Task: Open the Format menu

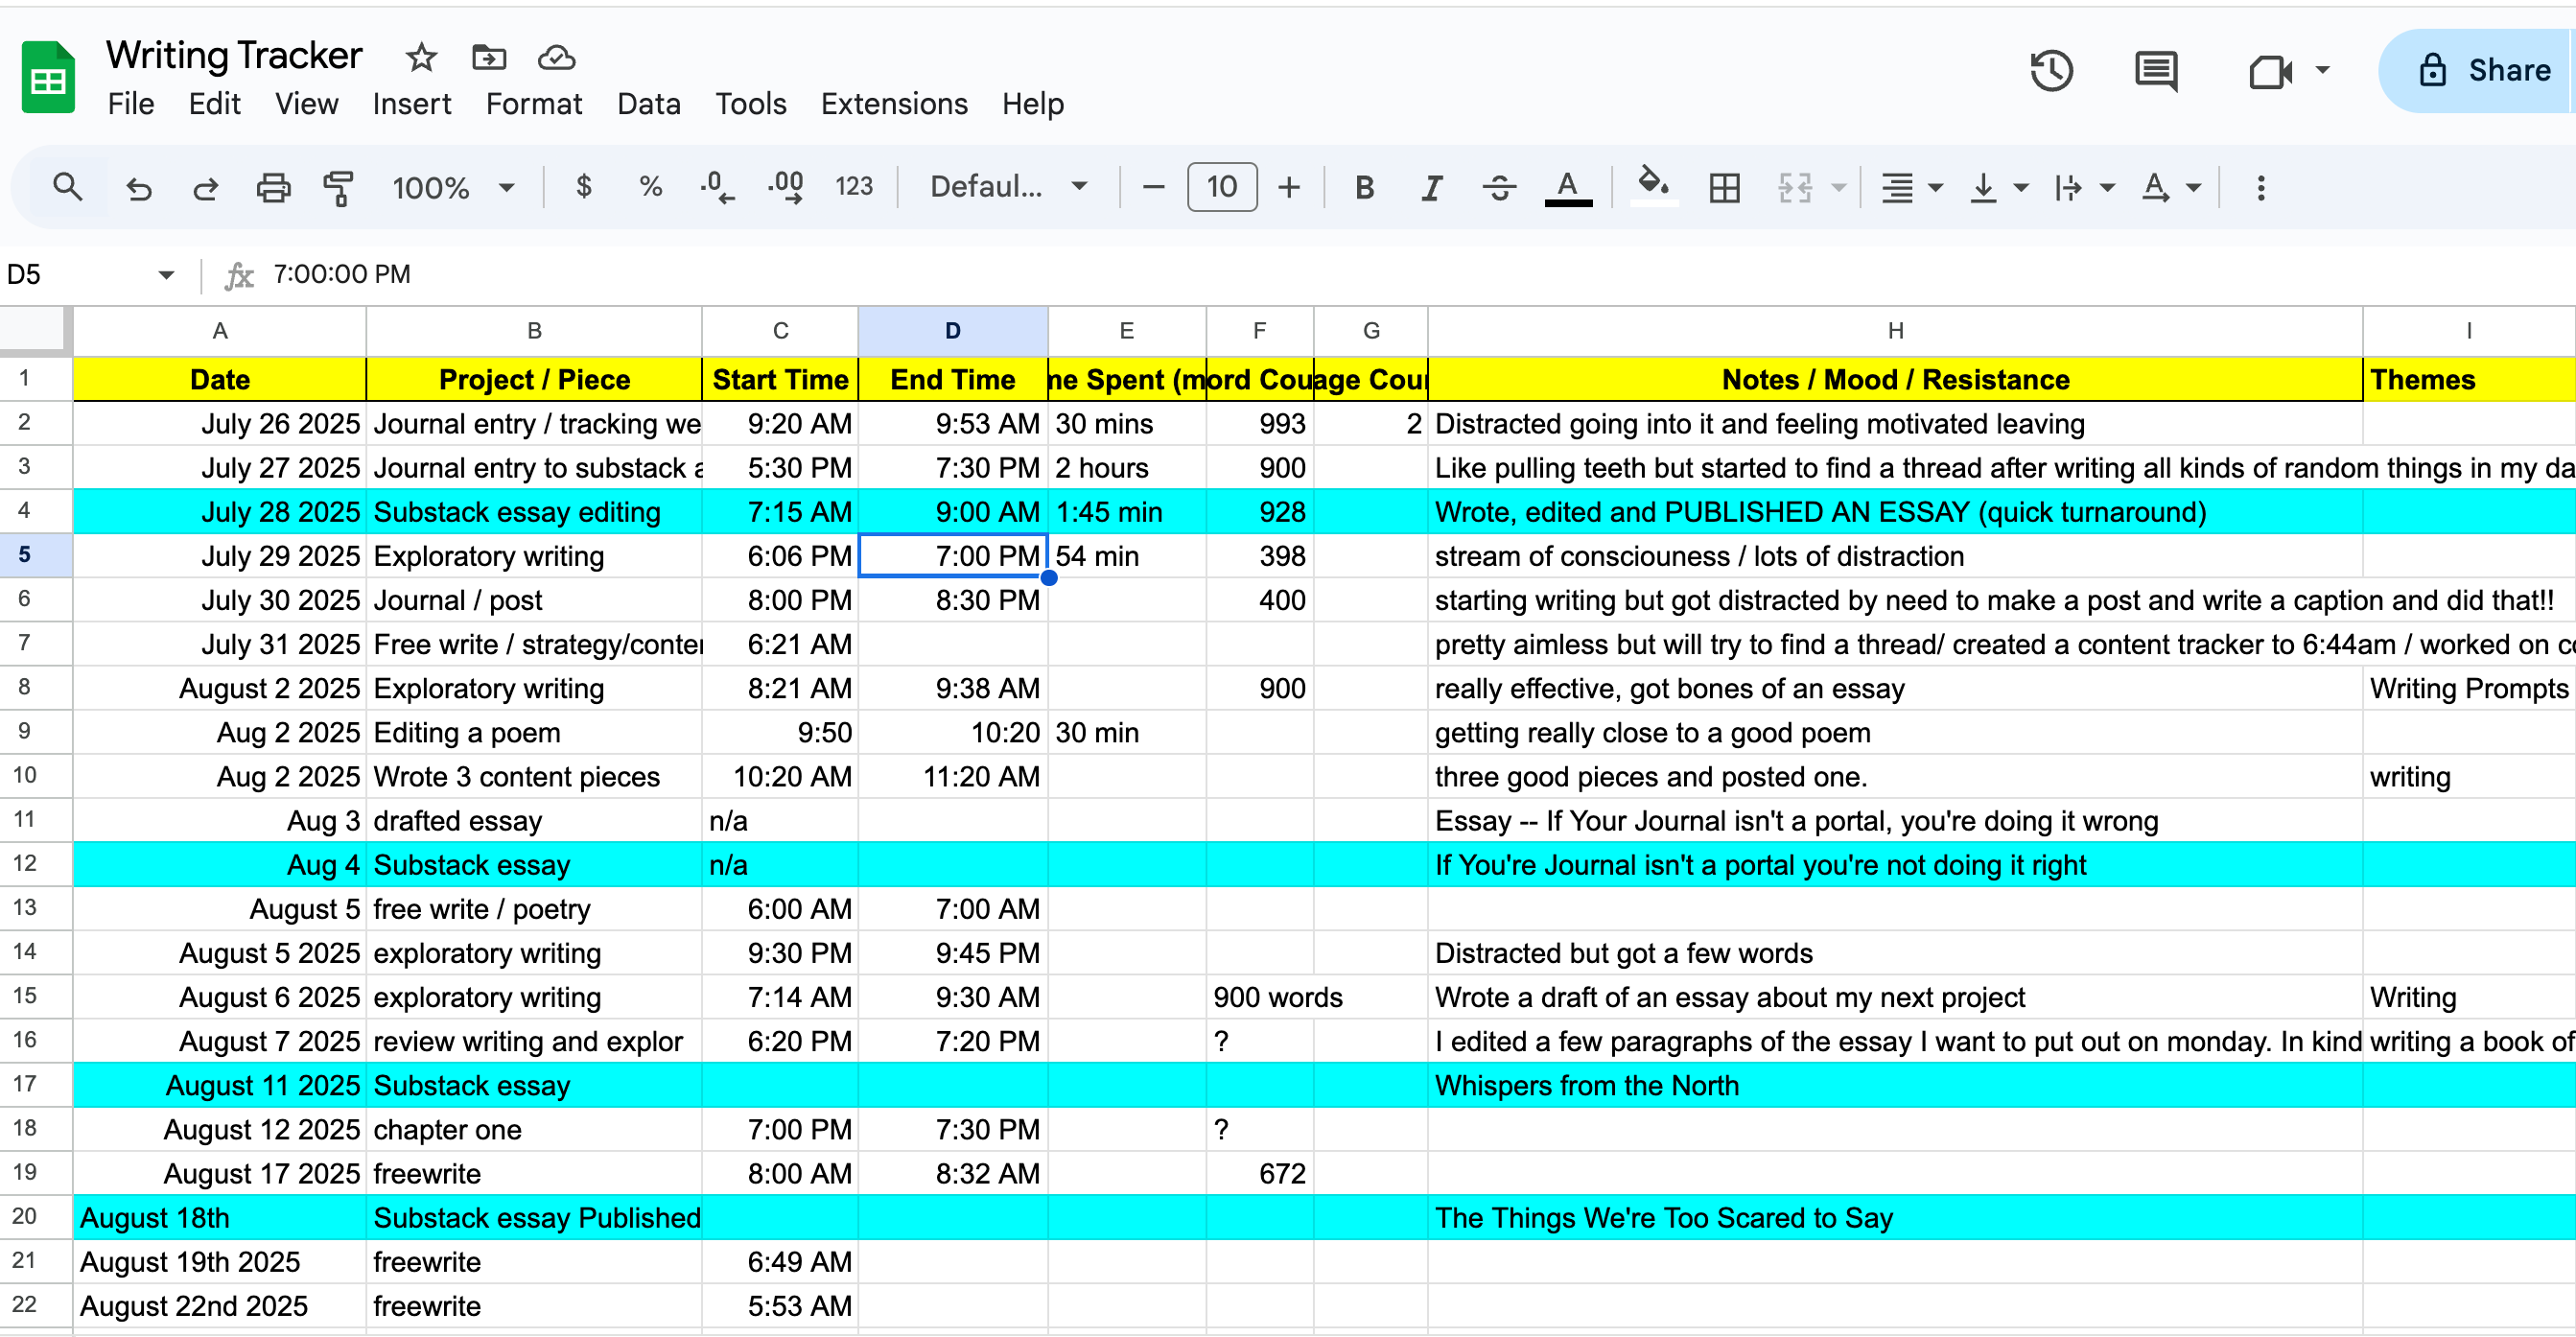Action: click(x=533, y=104)
